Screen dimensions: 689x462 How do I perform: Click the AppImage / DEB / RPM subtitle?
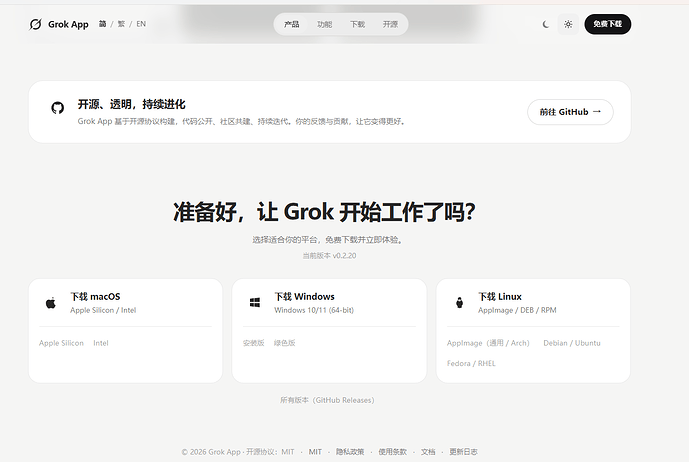tap(517, 310)
